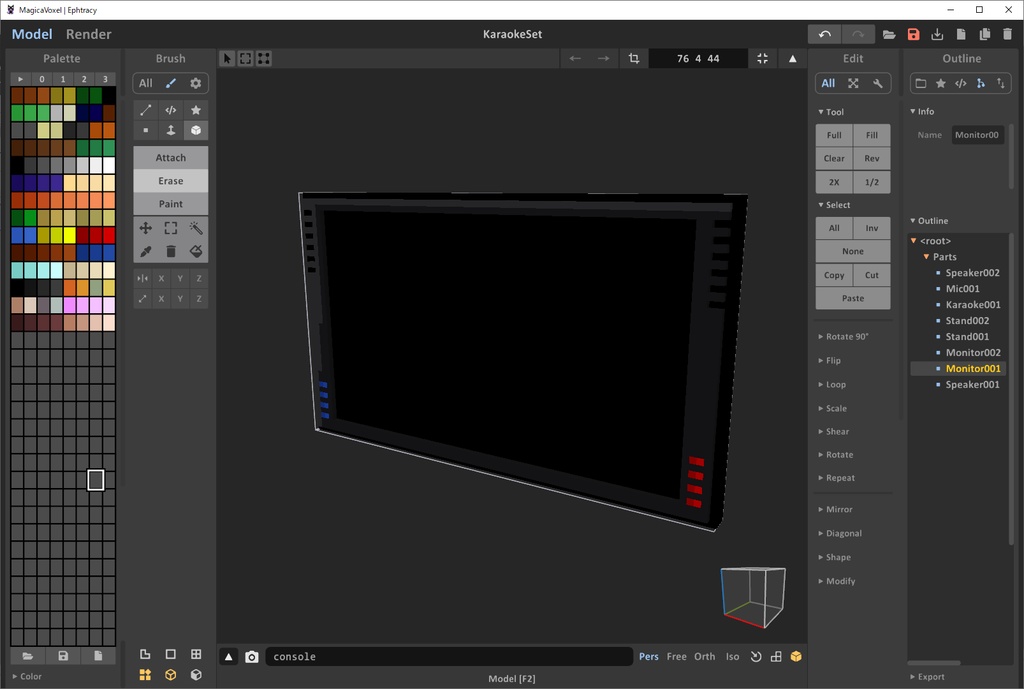The height and width of the screenshot is (689, 1024).
Task: Click the Clear button
Action: (x=834, y=158)
